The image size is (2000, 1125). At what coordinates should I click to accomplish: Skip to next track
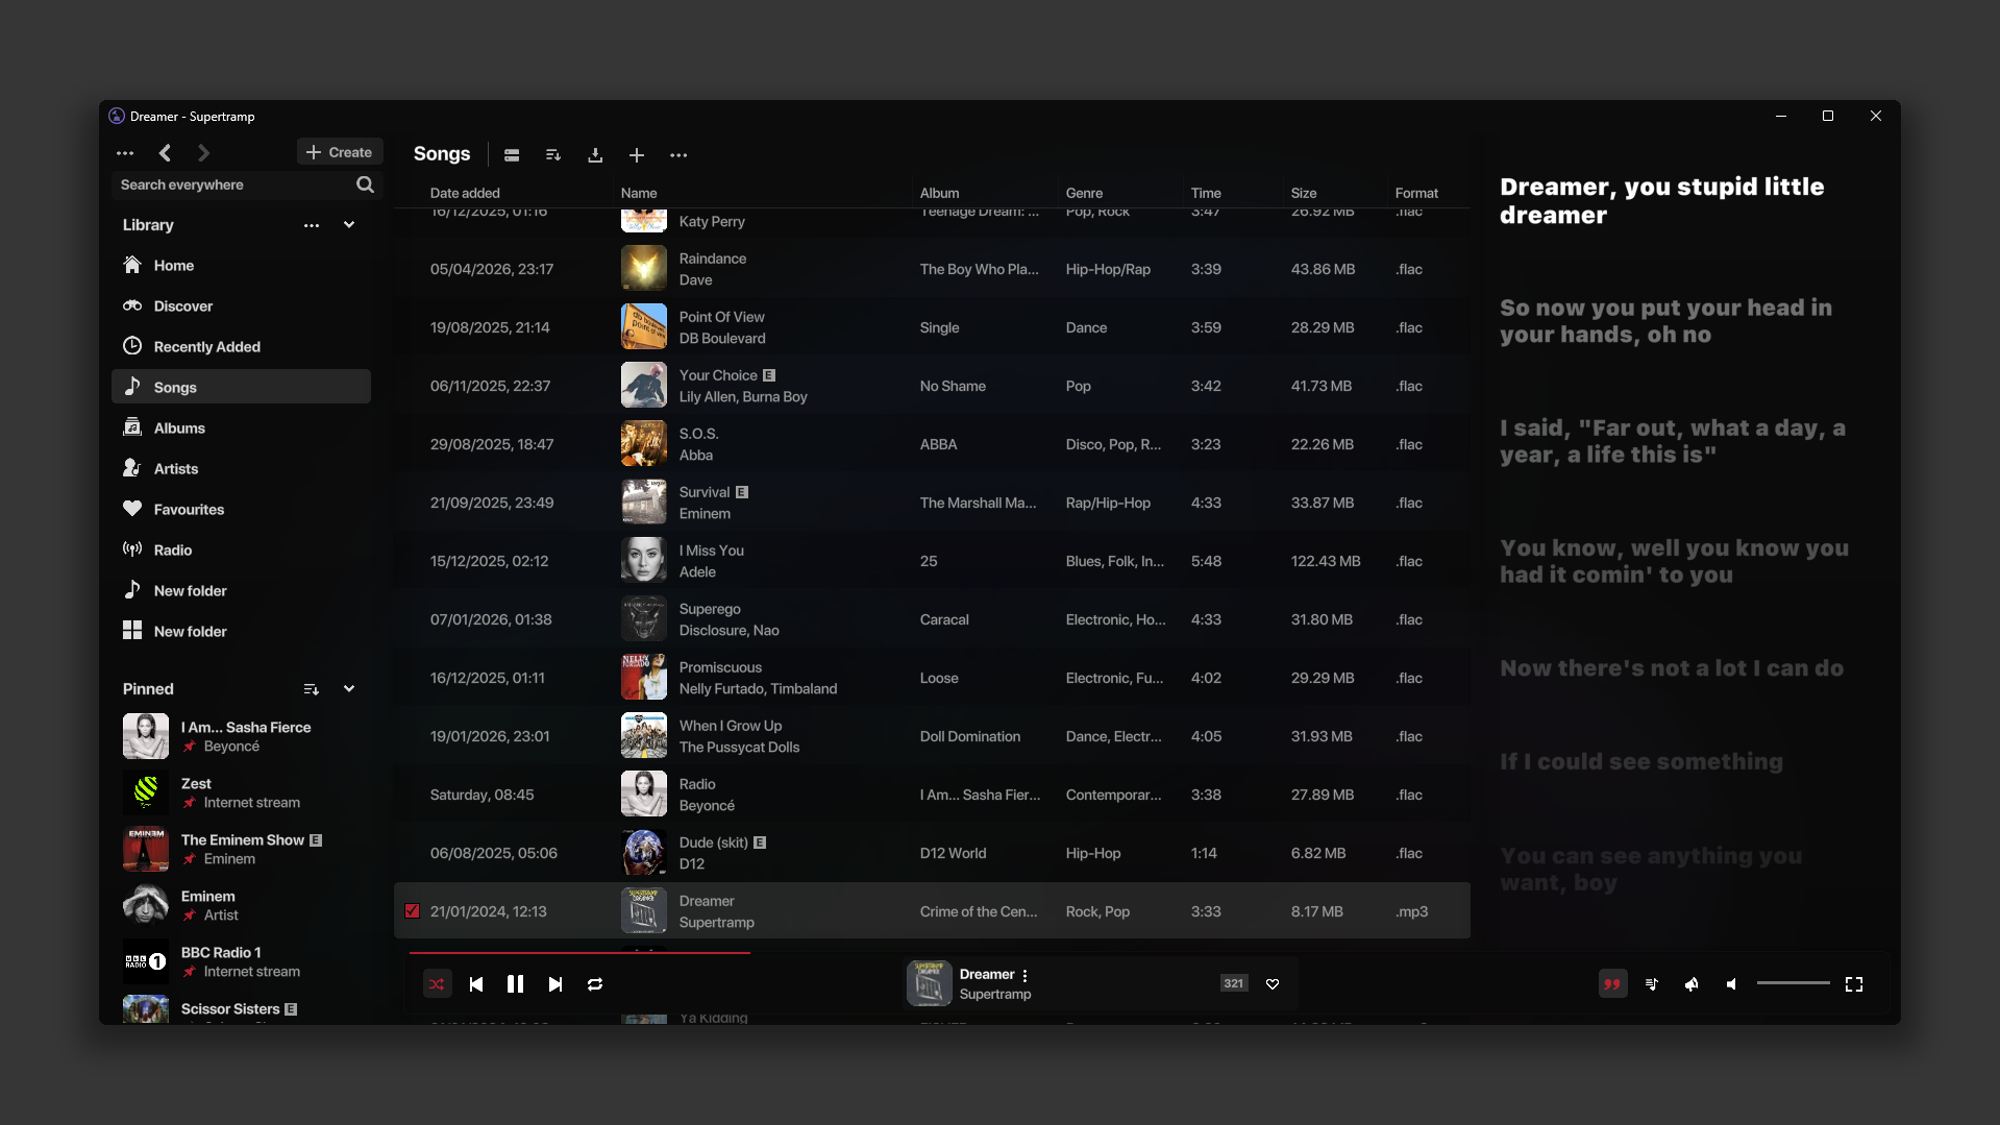pos(555,984)
